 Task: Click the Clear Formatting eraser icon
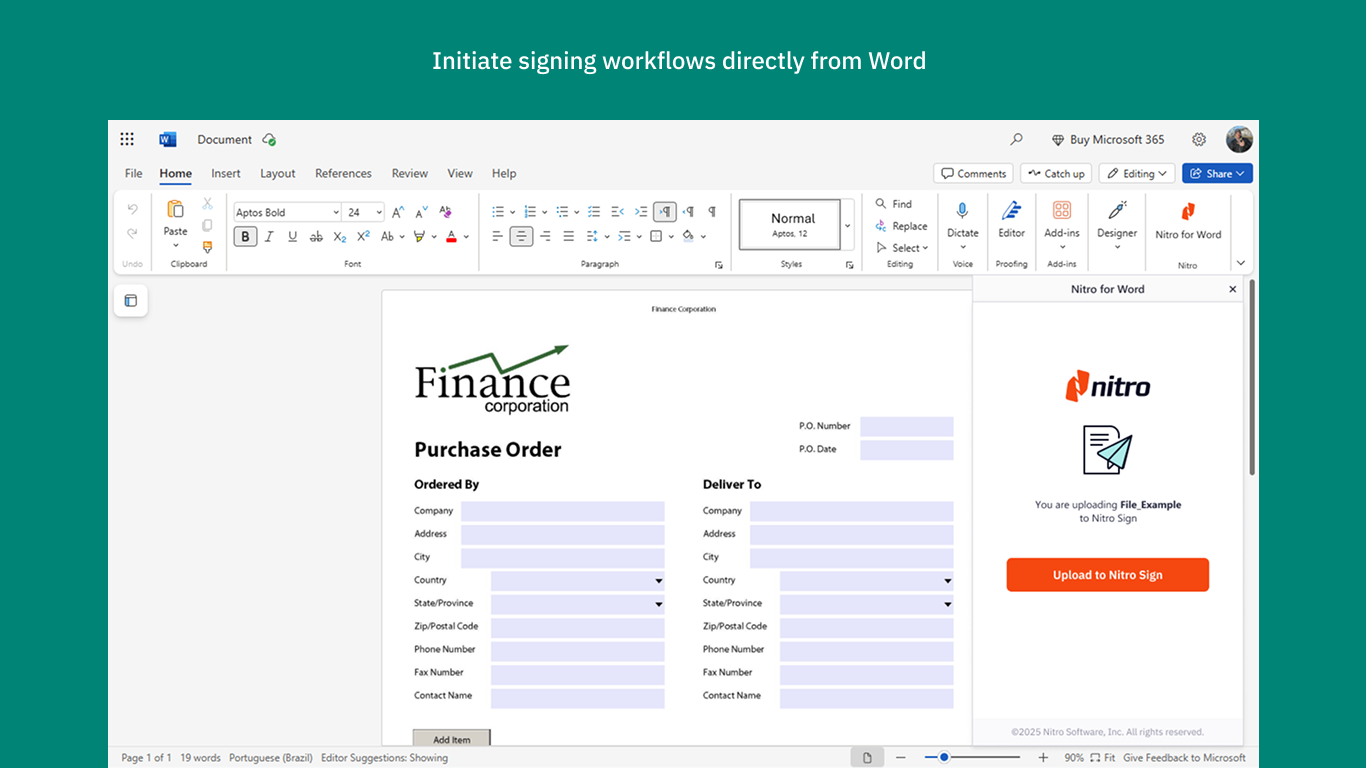pyautogui.click(x=445, y=212)
